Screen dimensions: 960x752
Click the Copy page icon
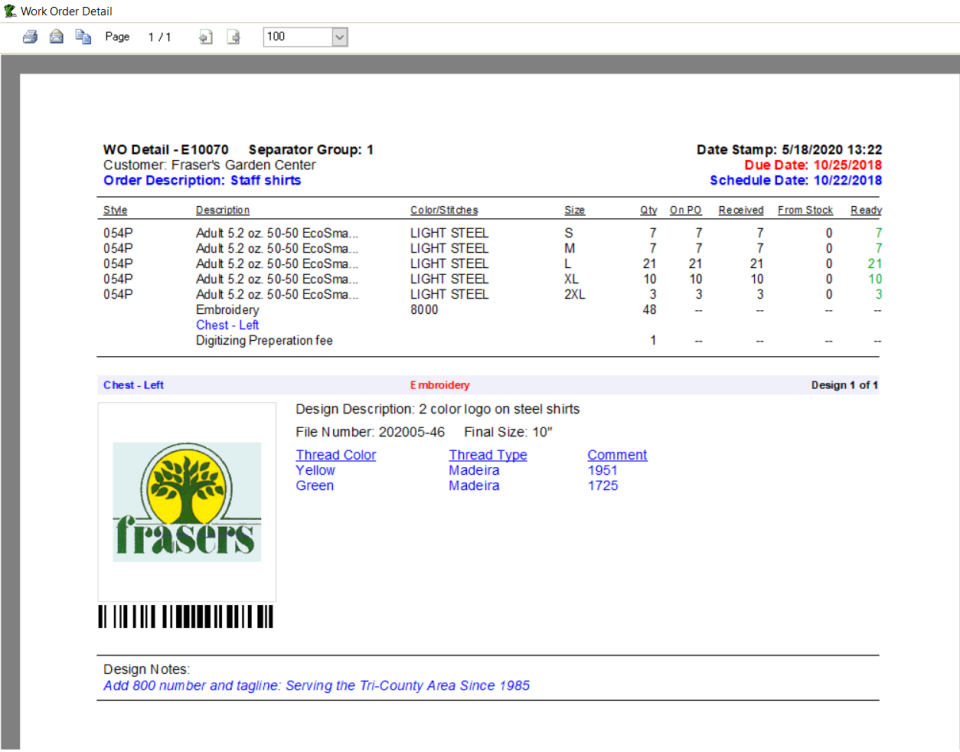click(84, 35)
